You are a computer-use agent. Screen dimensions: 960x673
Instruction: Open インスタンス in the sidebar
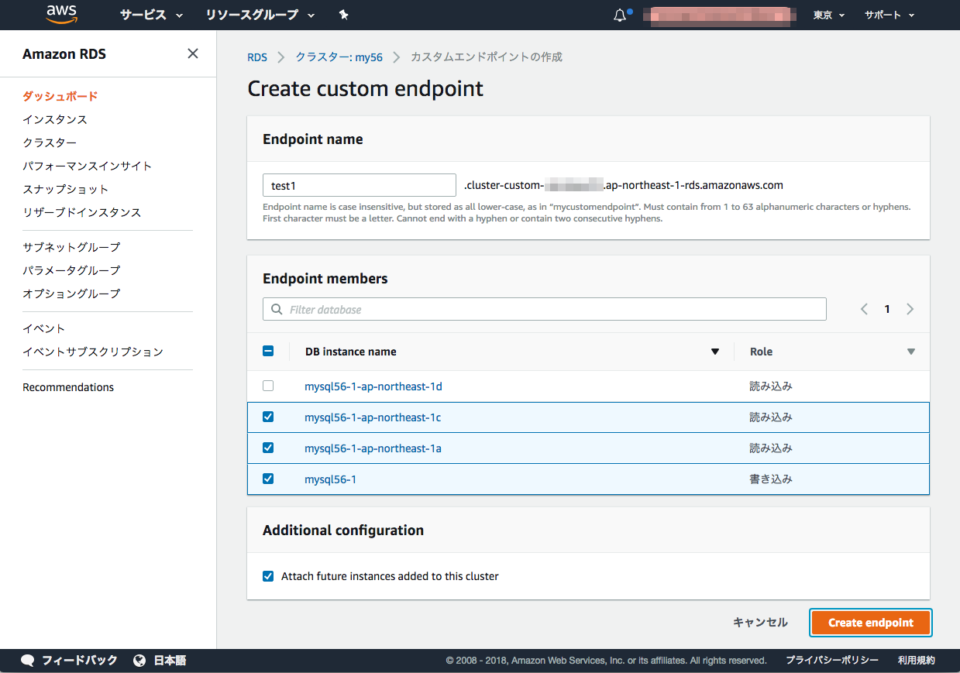55,119
